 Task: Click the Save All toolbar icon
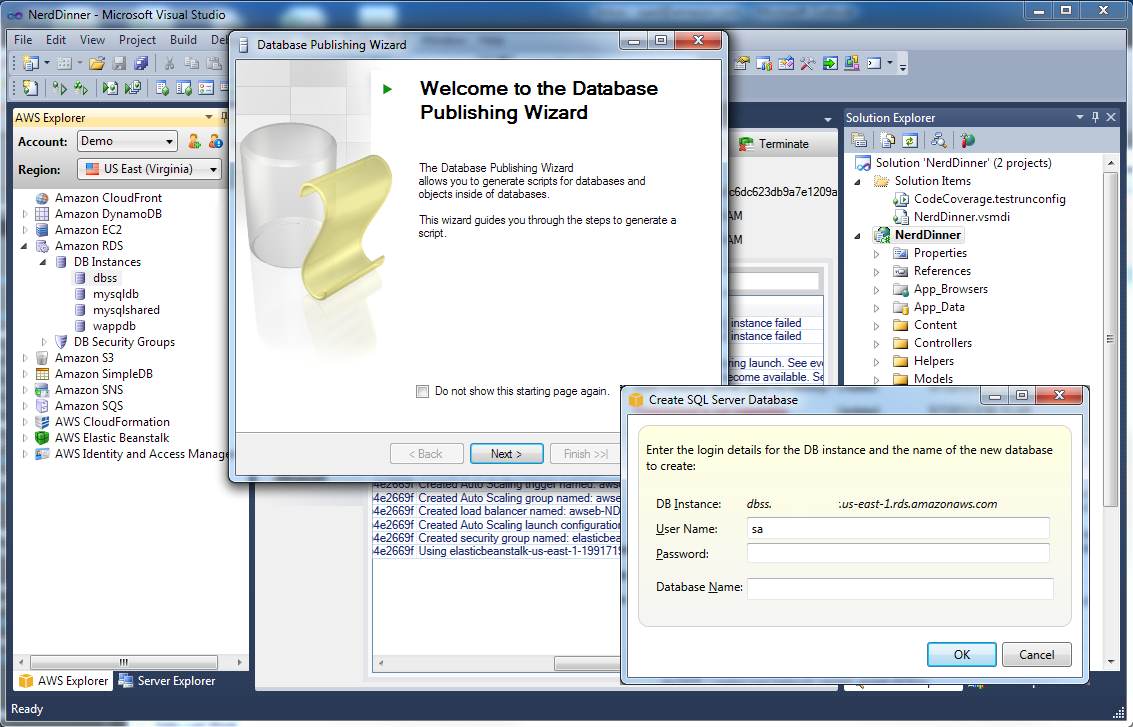(141, 63)
